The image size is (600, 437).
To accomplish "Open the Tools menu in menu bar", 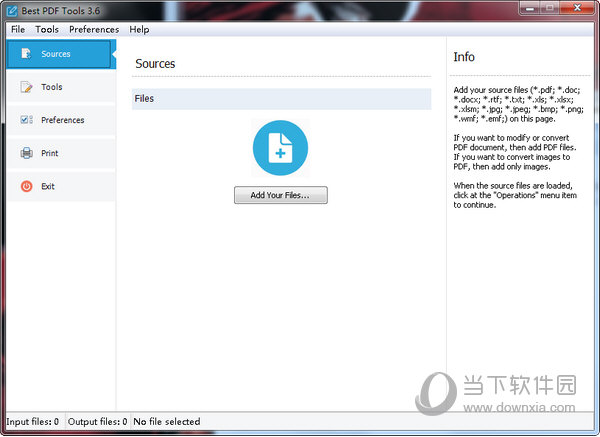I will (x=47, y=29).
